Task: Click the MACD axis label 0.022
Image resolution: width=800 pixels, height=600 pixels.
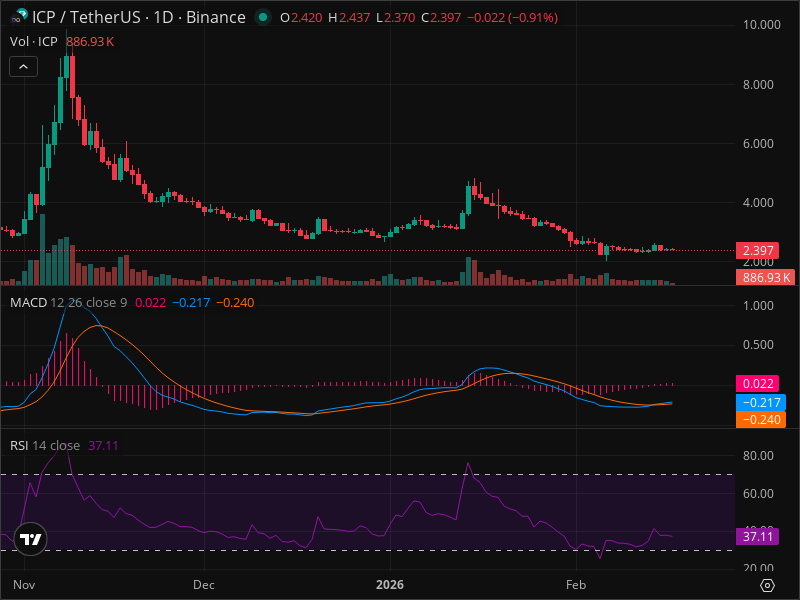Action: pos(757,384)
